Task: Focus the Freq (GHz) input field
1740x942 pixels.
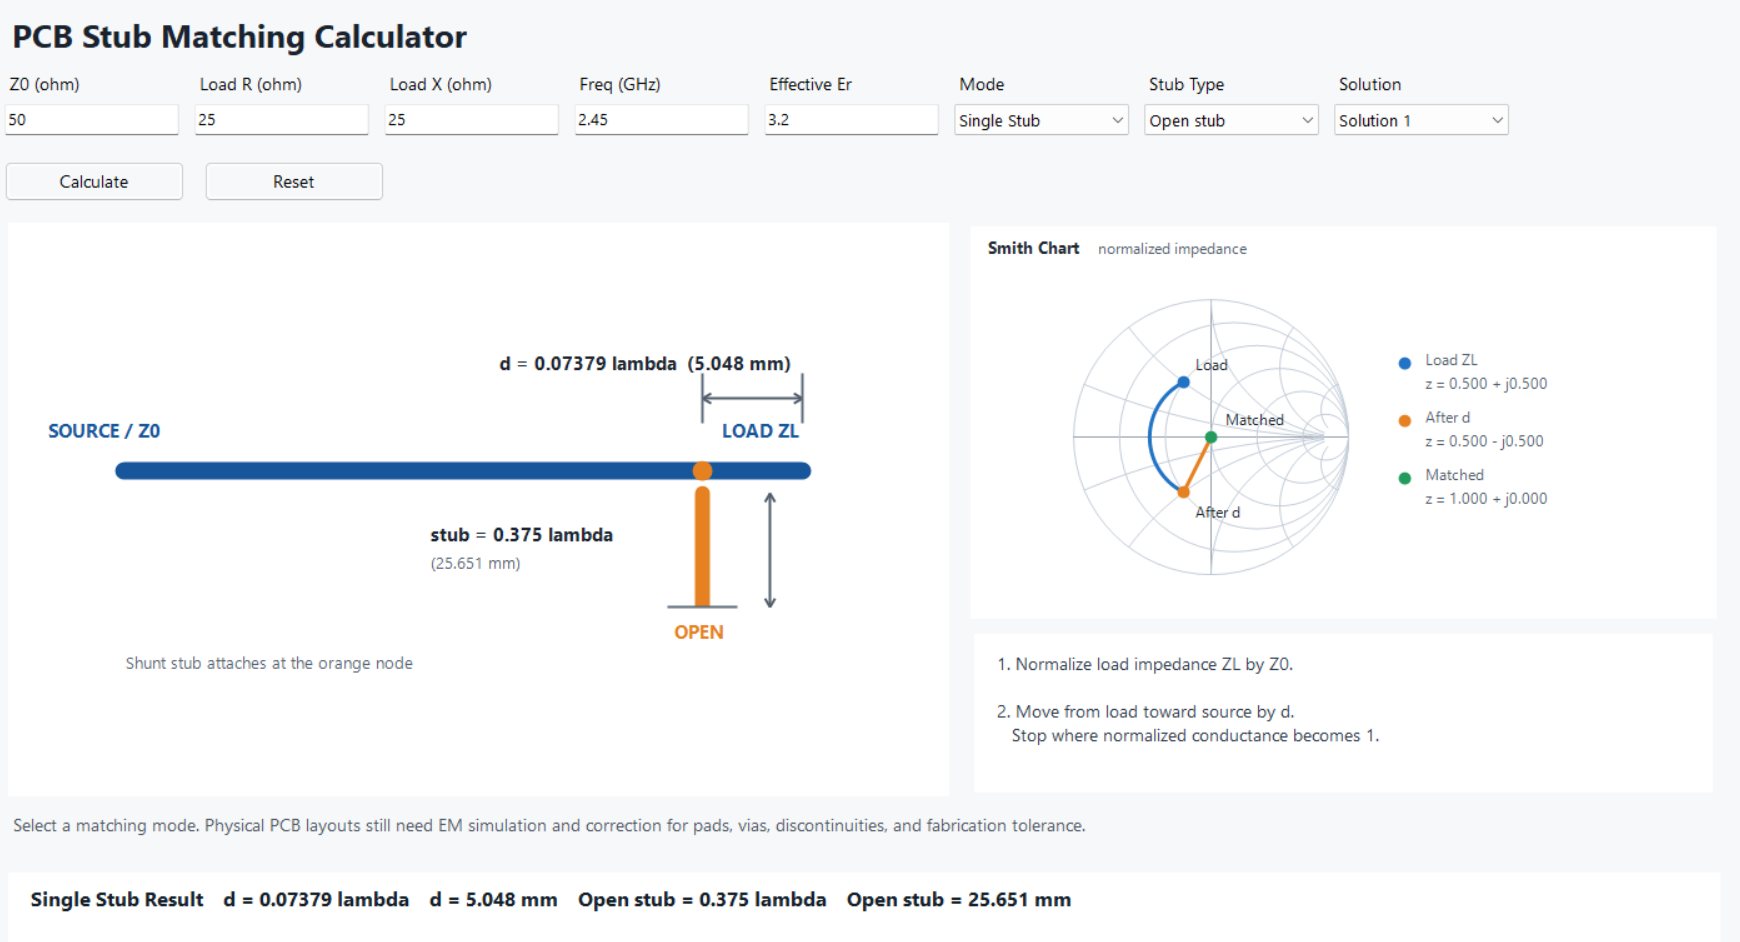Action: coord(662,120)
